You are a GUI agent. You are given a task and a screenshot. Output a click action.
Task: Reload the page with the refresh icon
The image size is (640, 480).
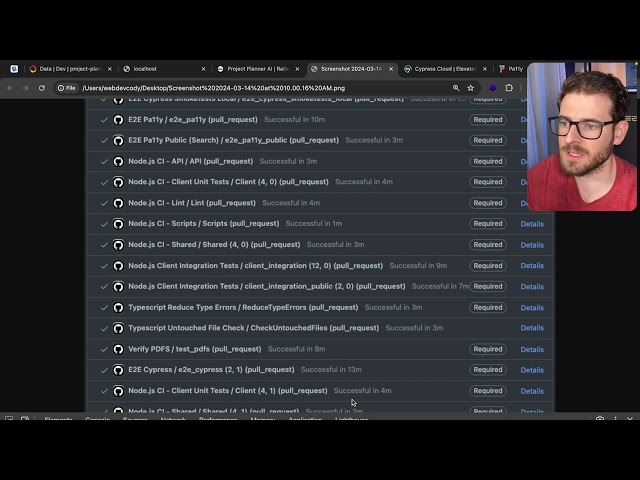click(41, 88)
